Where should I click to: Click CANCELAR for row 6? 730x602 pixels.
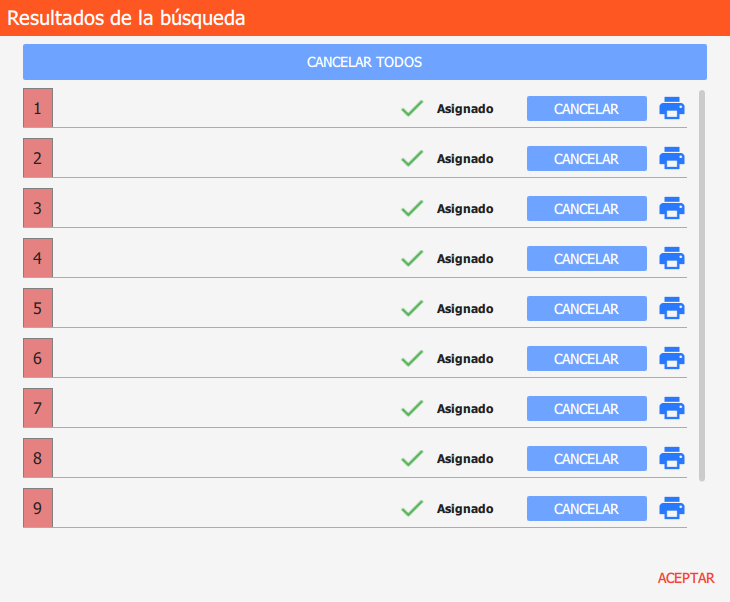pyautogui.click(x=587, y=358)
